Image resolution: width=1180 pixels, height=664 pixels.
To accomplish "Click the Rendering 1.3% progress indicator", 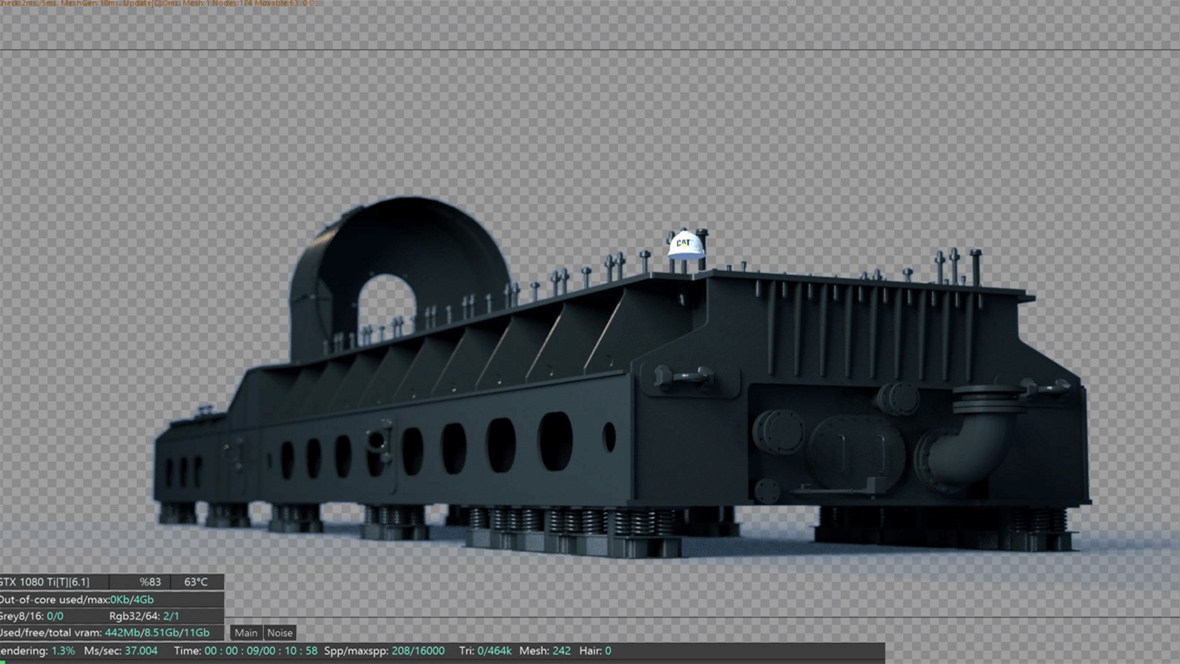I will coord(35,650).
